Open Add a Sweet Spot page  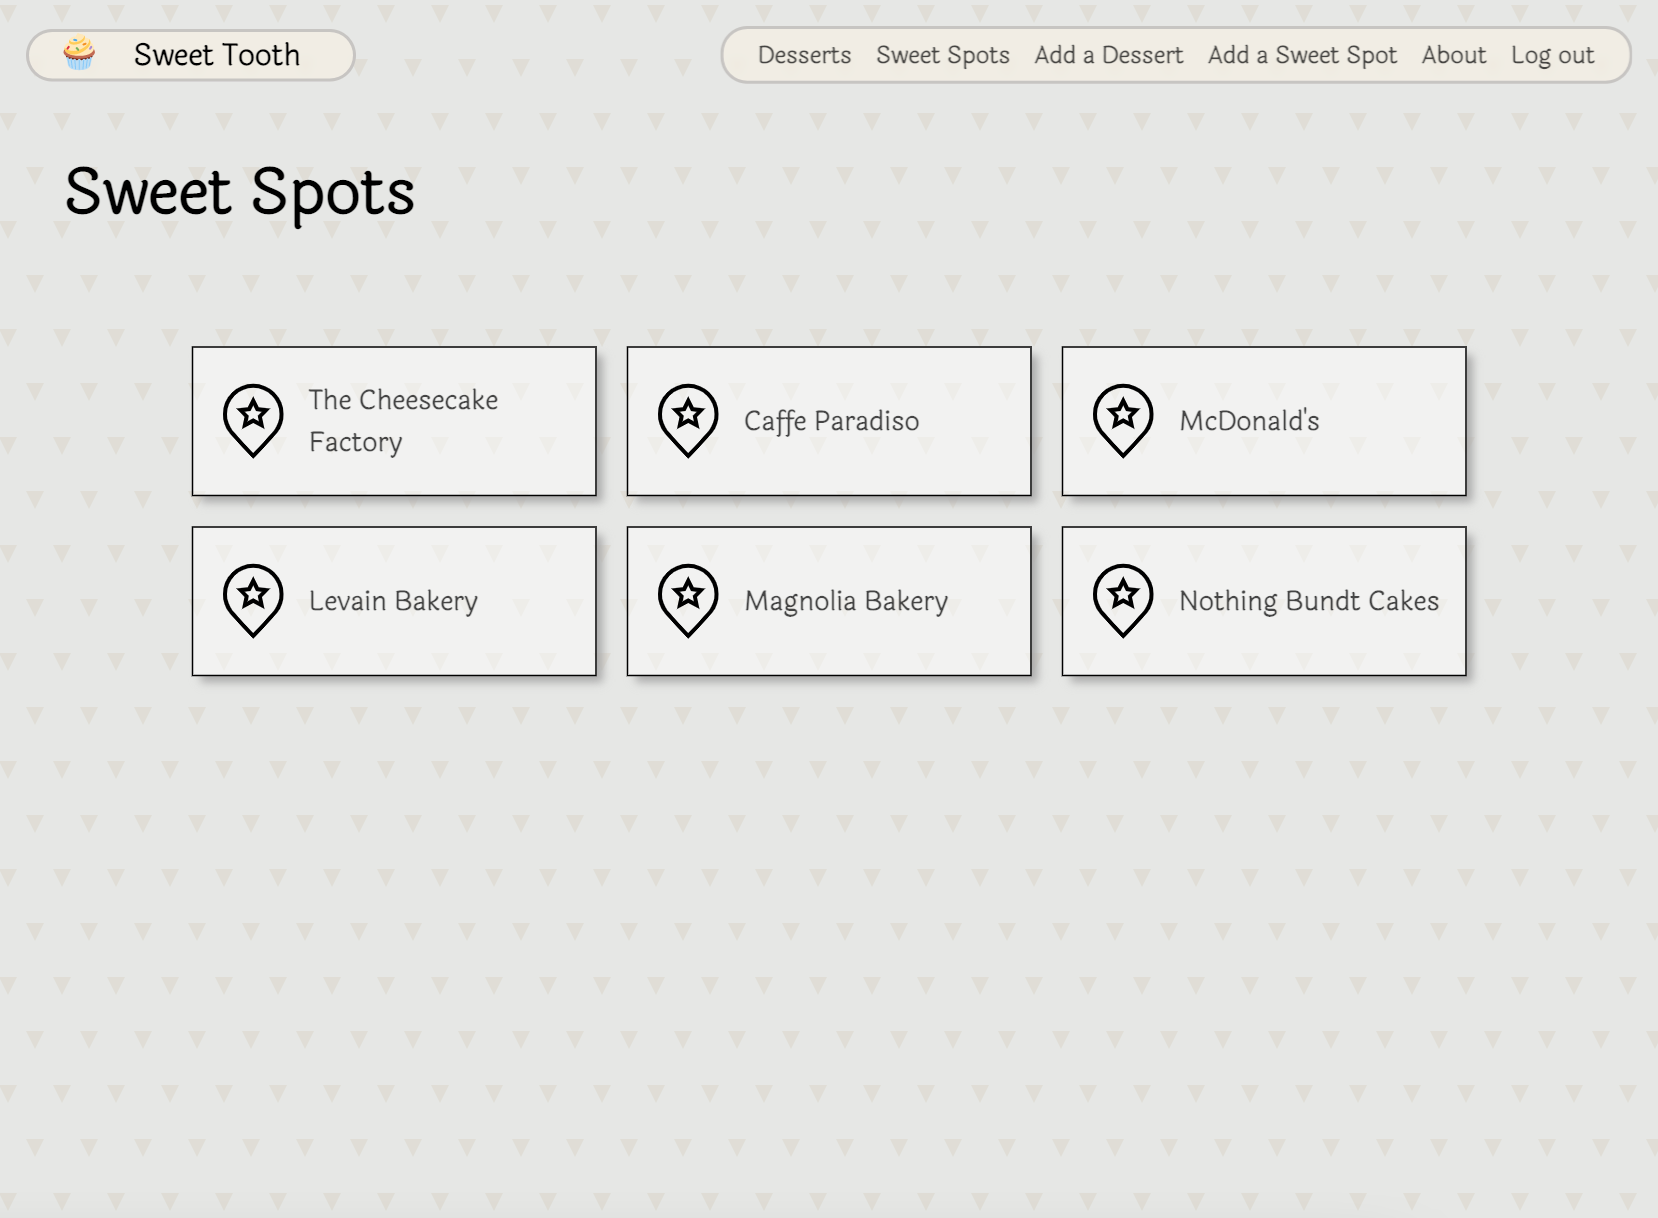[1302, 55]
